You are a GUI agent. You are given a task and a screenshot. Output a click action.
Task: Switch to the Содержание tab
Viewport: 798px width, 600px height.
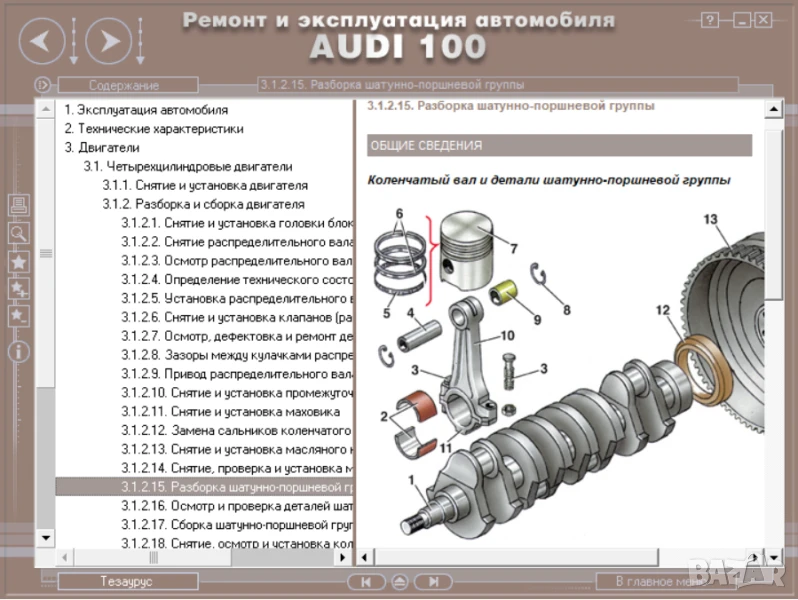click(x=123, y=85)
